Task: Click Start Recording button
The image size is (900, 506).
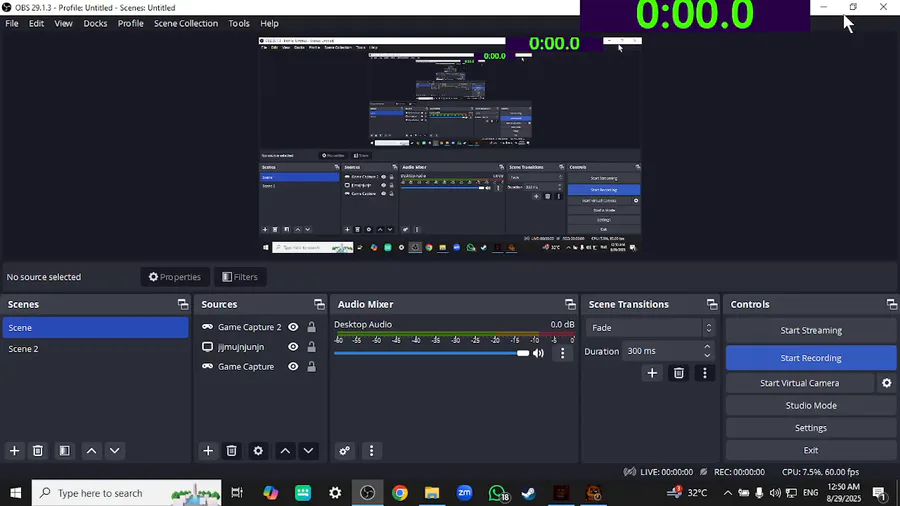Action: point(811,358)
